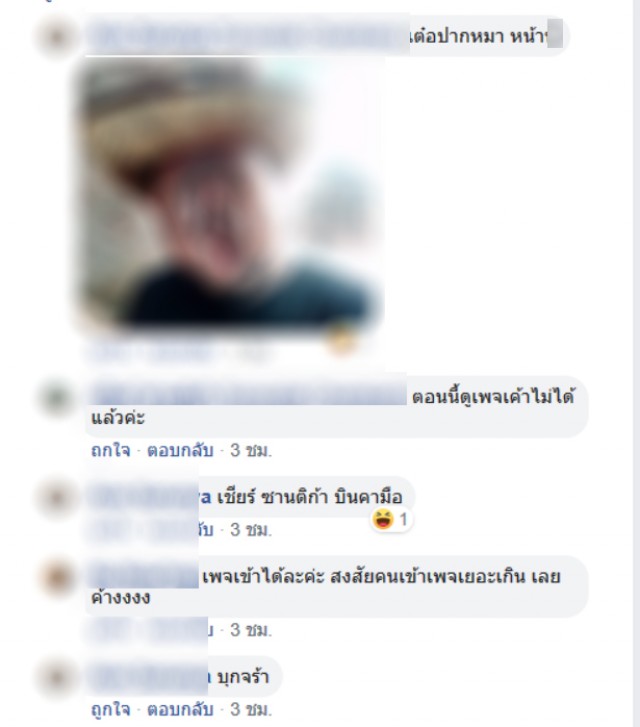Open the blurred commenter name before 'เพจเข้าได้ละค่ะ'
This screenshot has height=727, width=640.
click(x=145, y=577)
